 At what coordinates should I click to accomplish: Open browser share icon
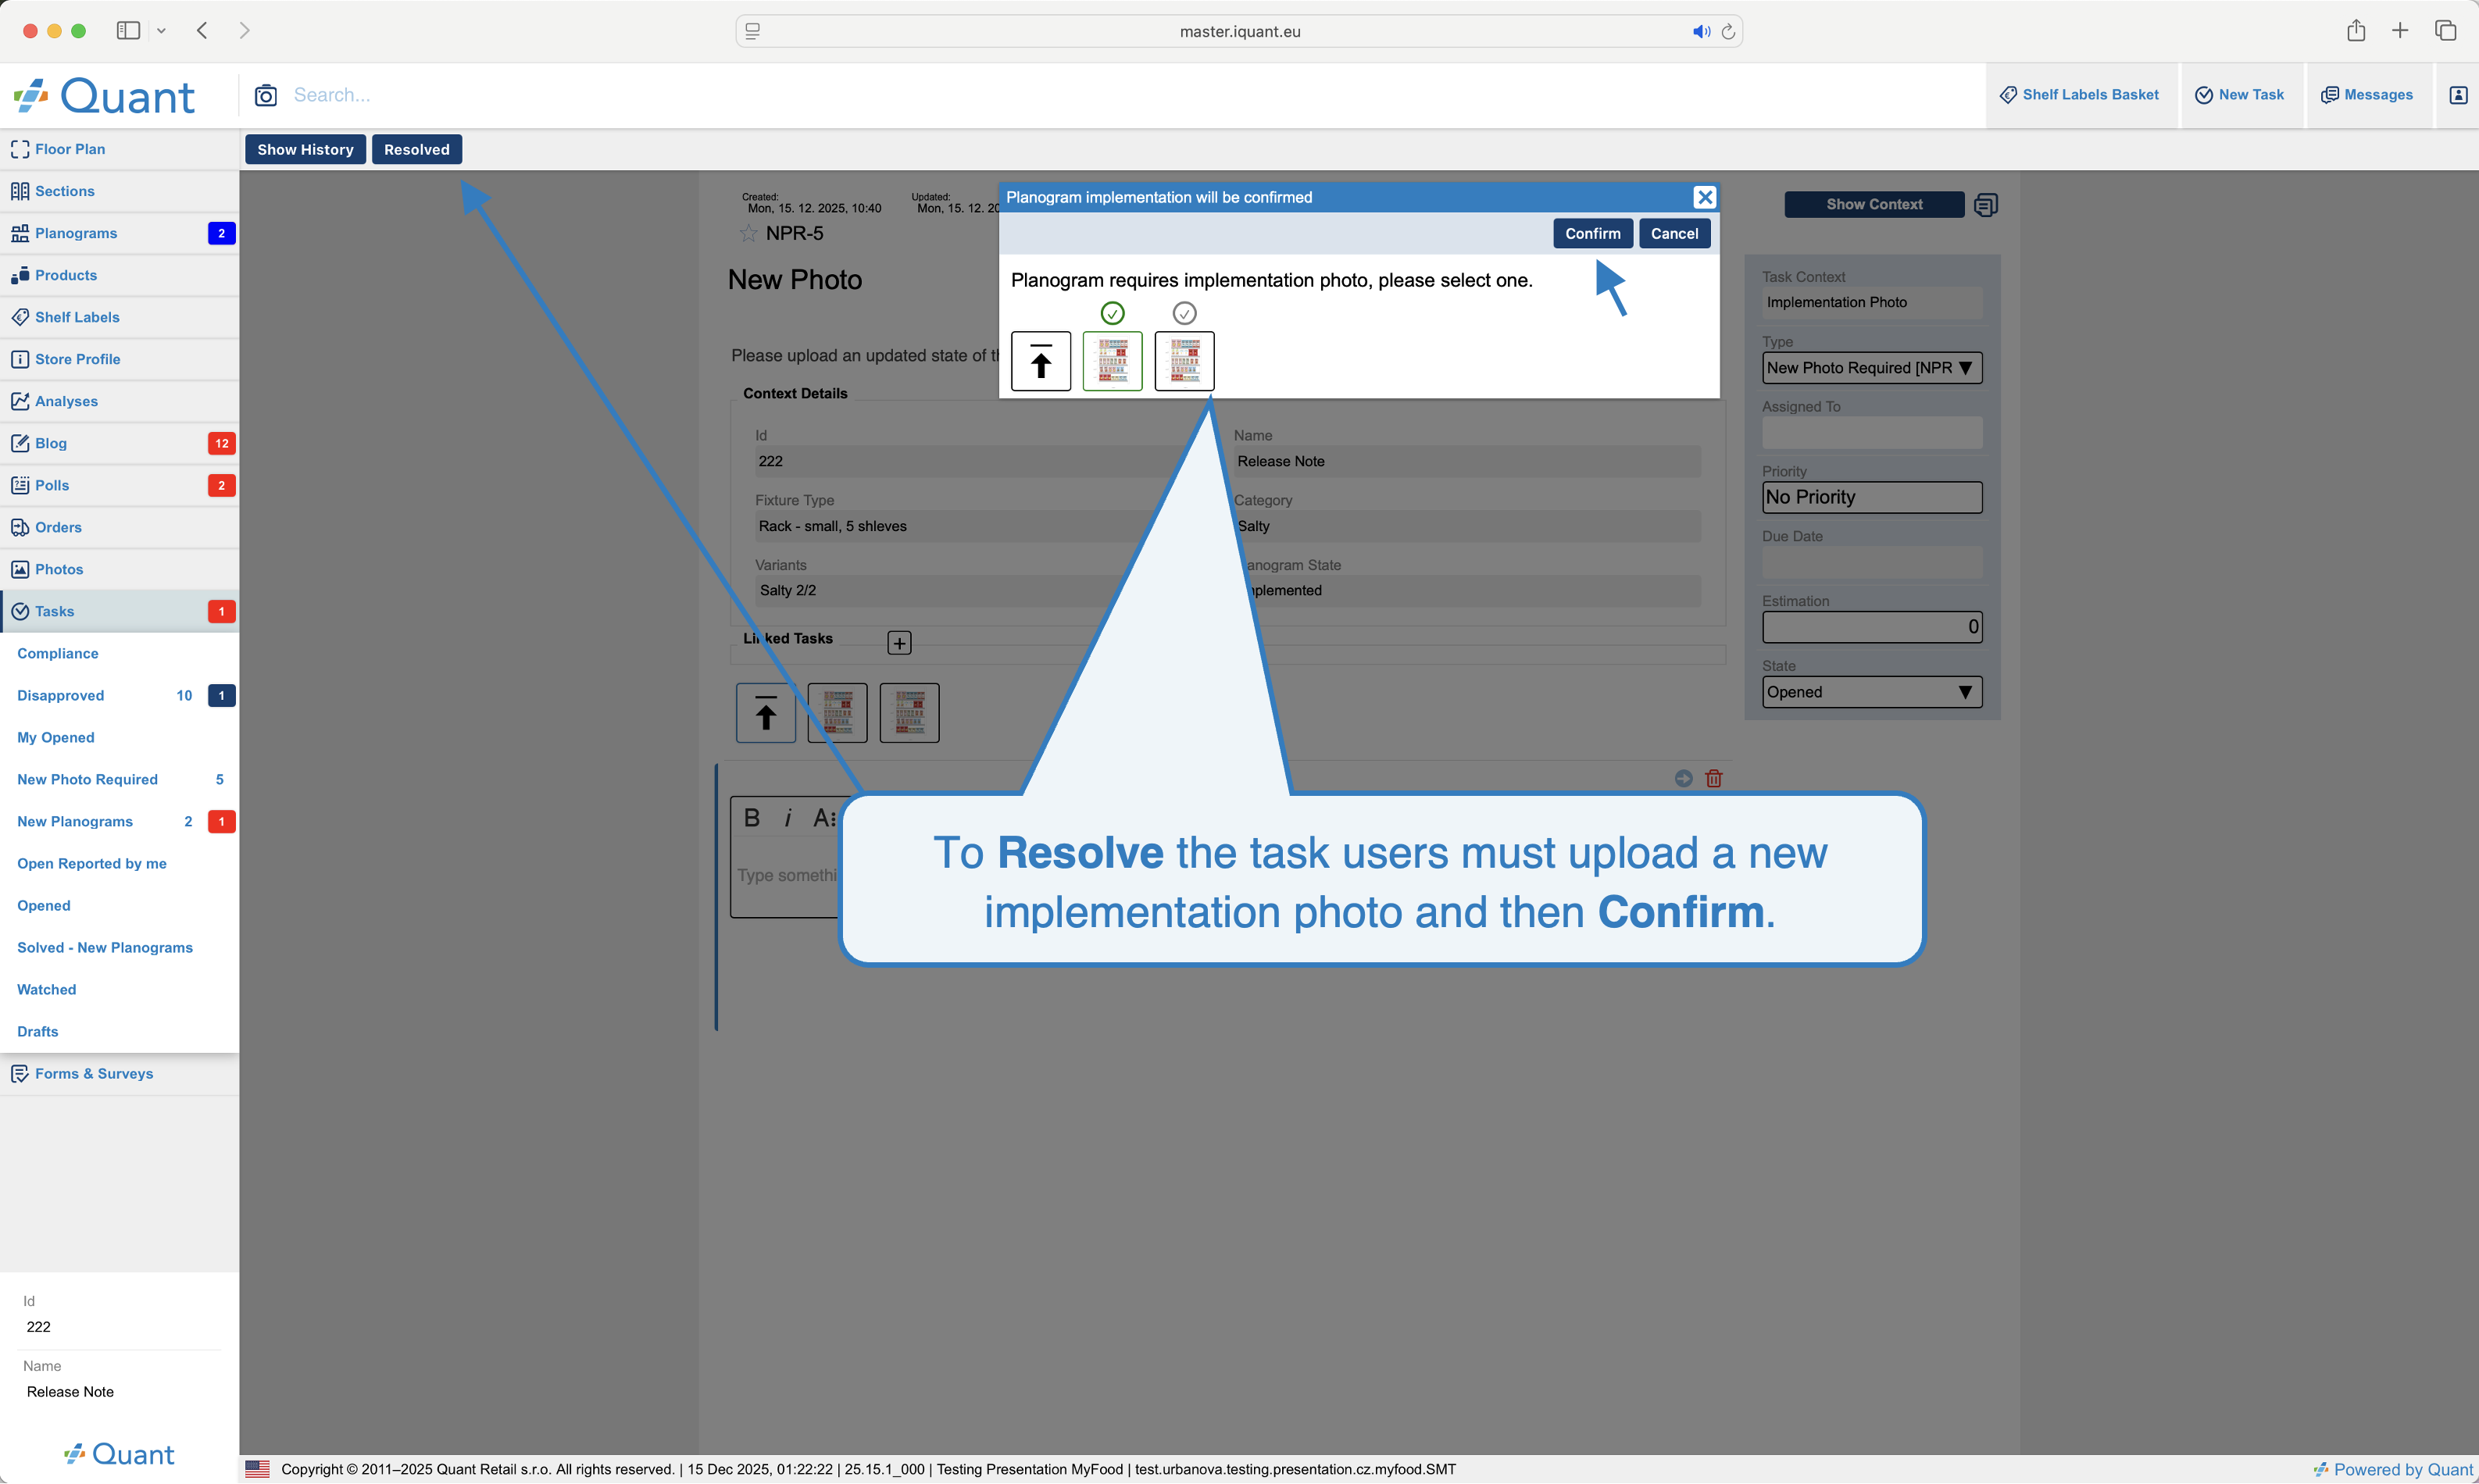tap(2356, 30)
